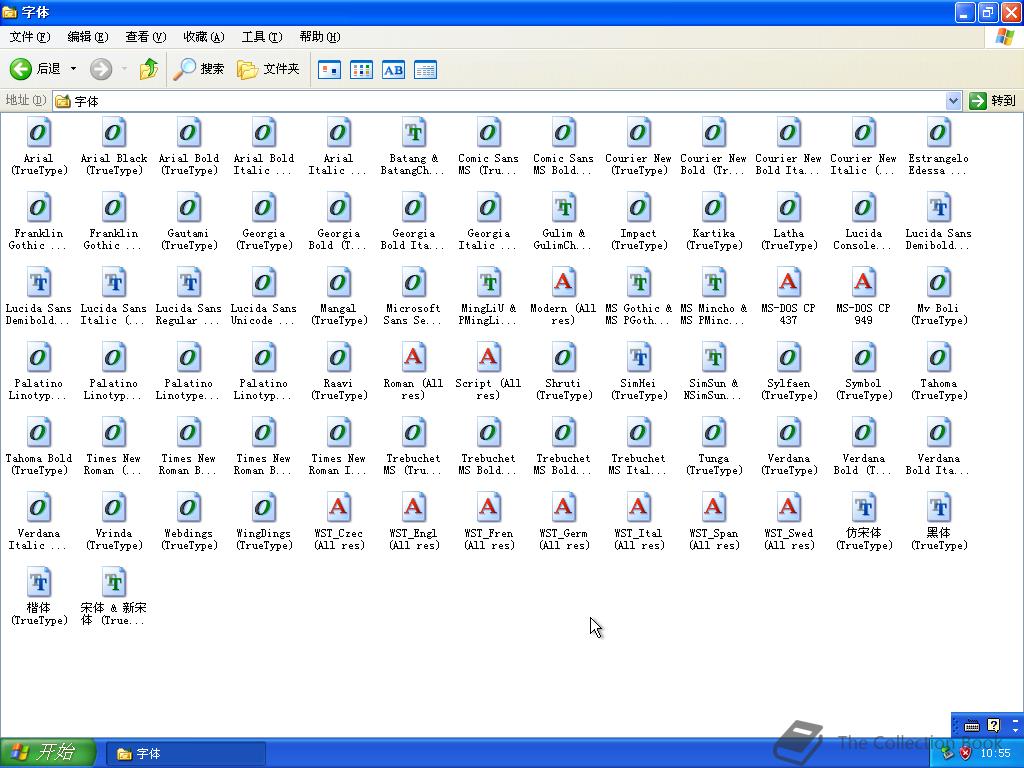The width and height of the screenshot is (1024, 768).
Task: Open the 收藏(A) menu
Action: pos(204,37)
